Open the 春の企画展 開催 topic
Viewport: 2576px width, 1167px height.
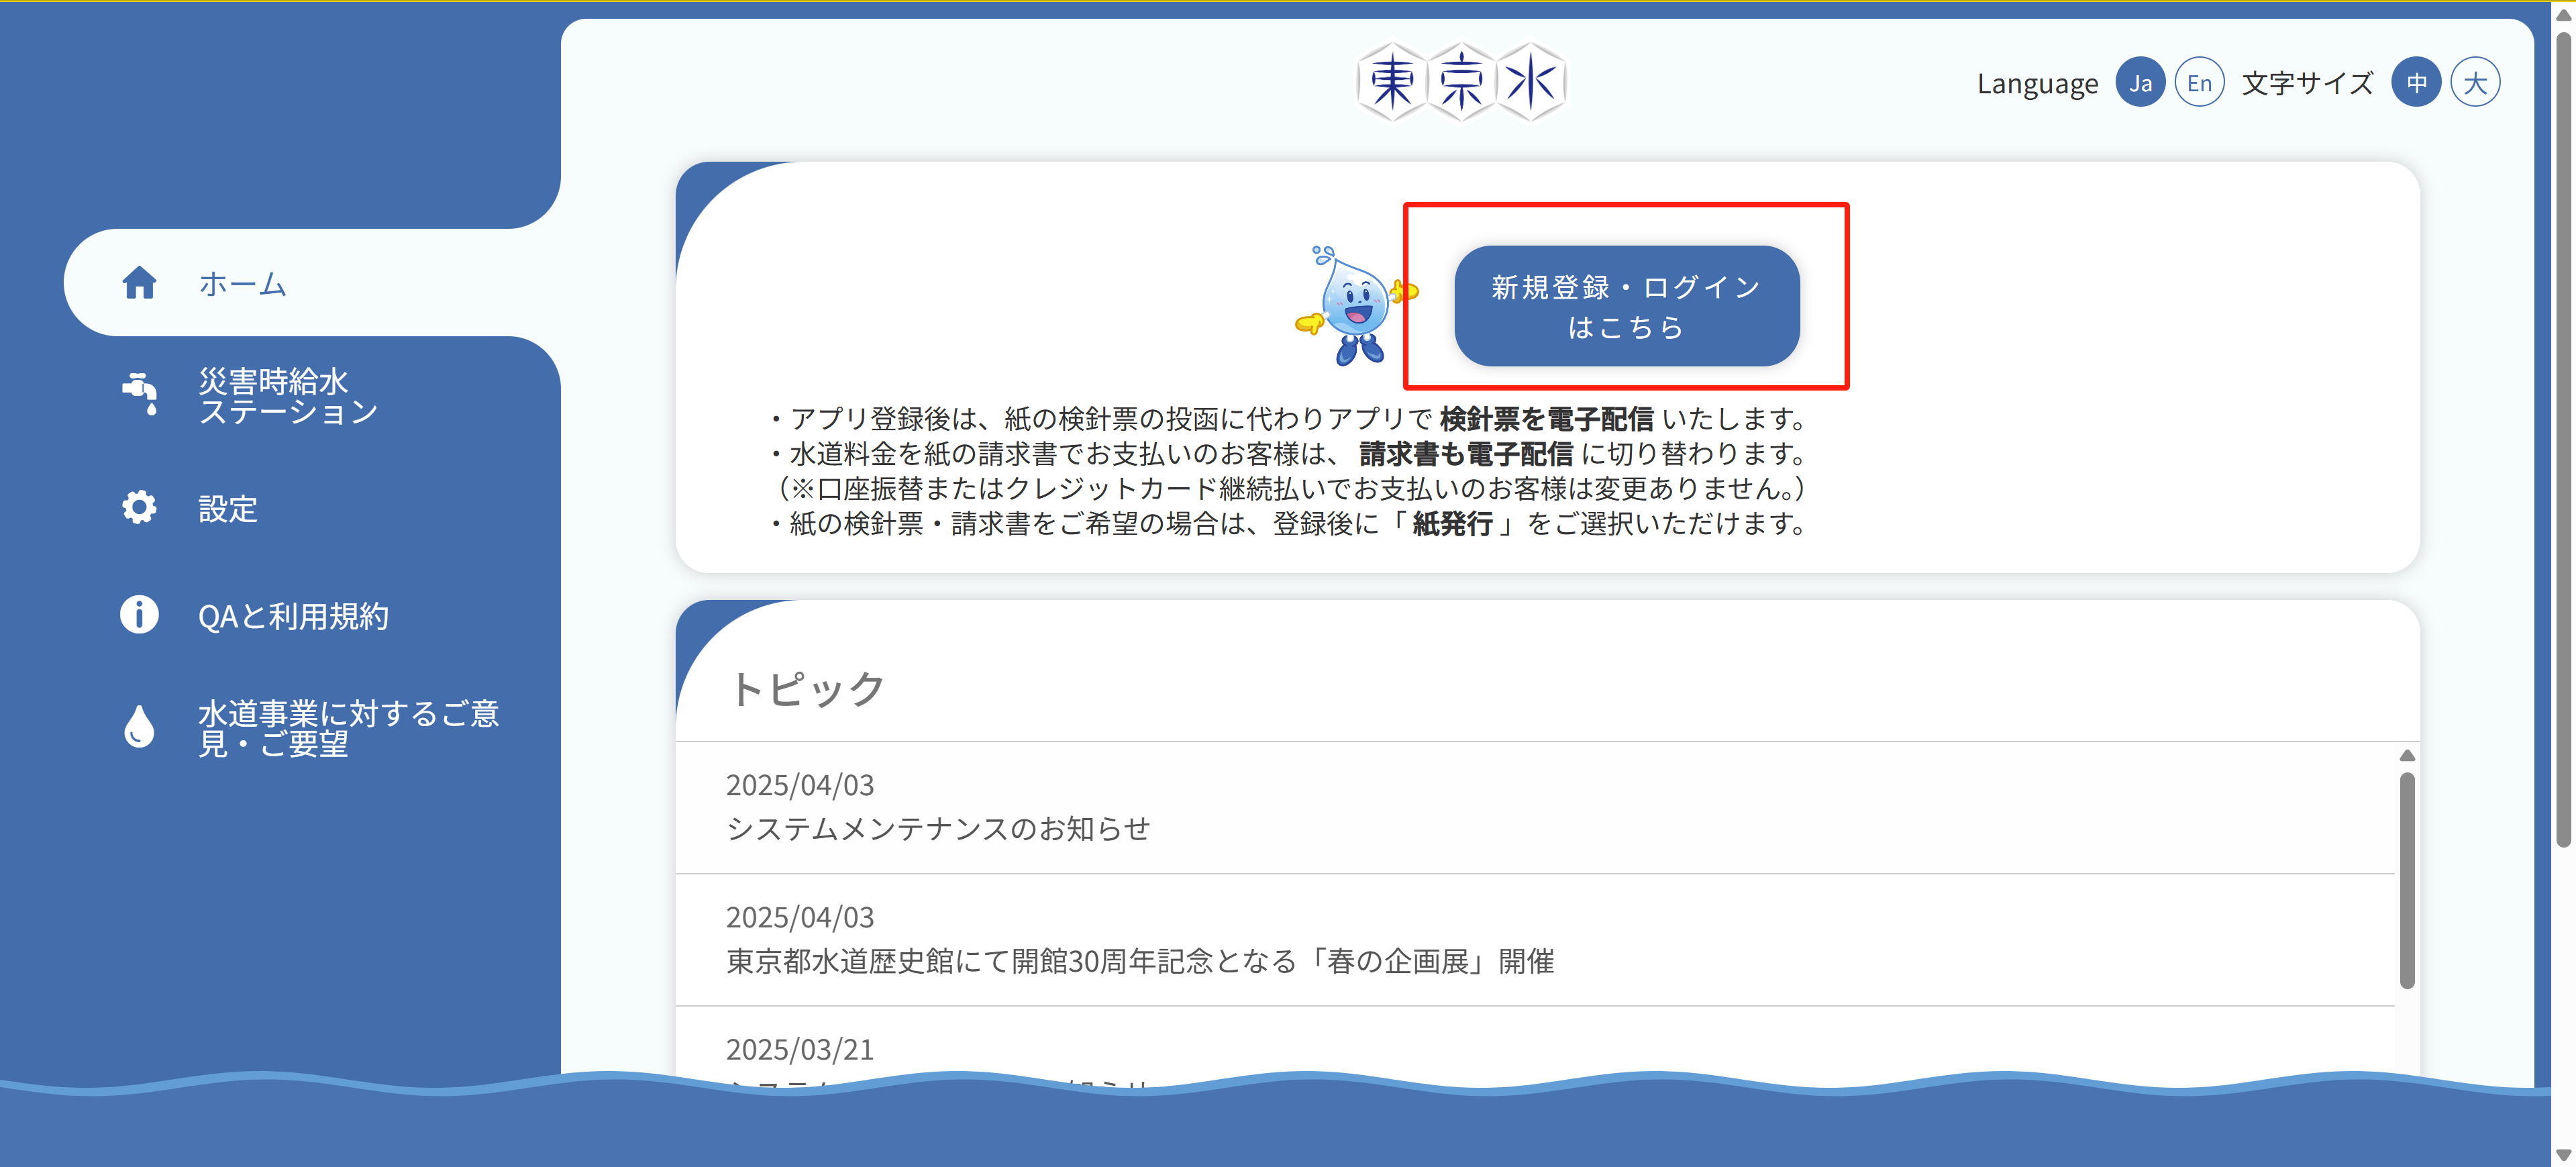pyautogui.click(x=1139, y=961)
